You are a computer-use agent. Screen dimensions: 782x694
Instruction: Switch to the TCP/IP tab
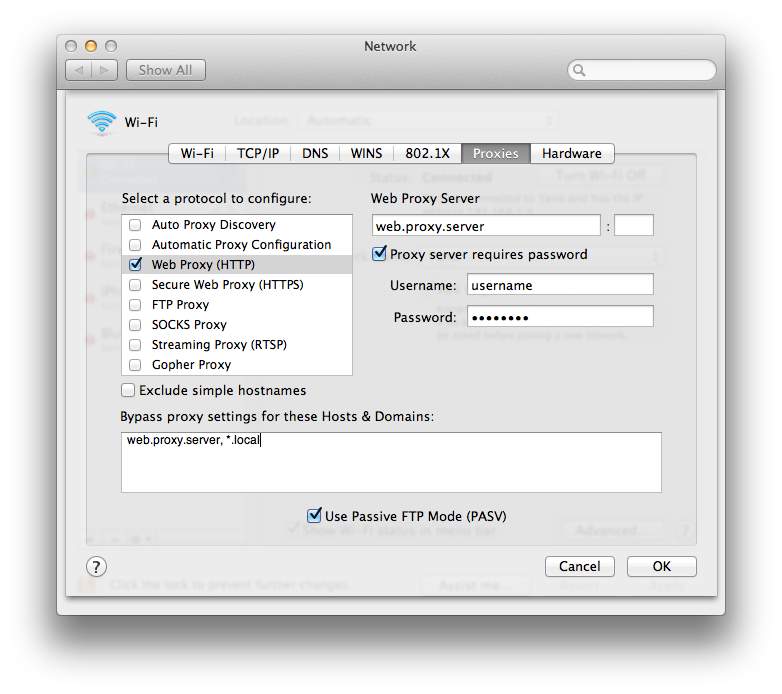tap(258, 153)
